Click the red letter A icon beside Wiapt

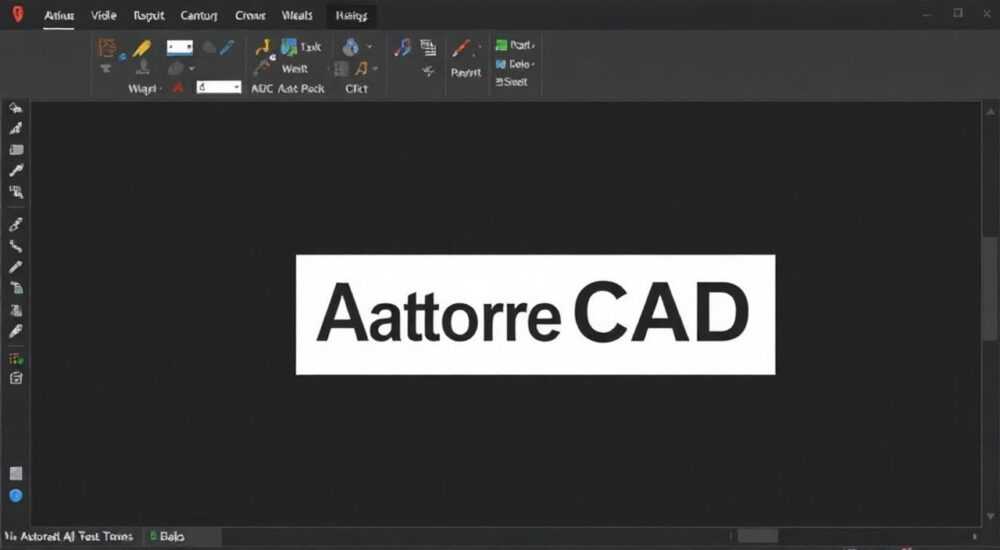178,88
